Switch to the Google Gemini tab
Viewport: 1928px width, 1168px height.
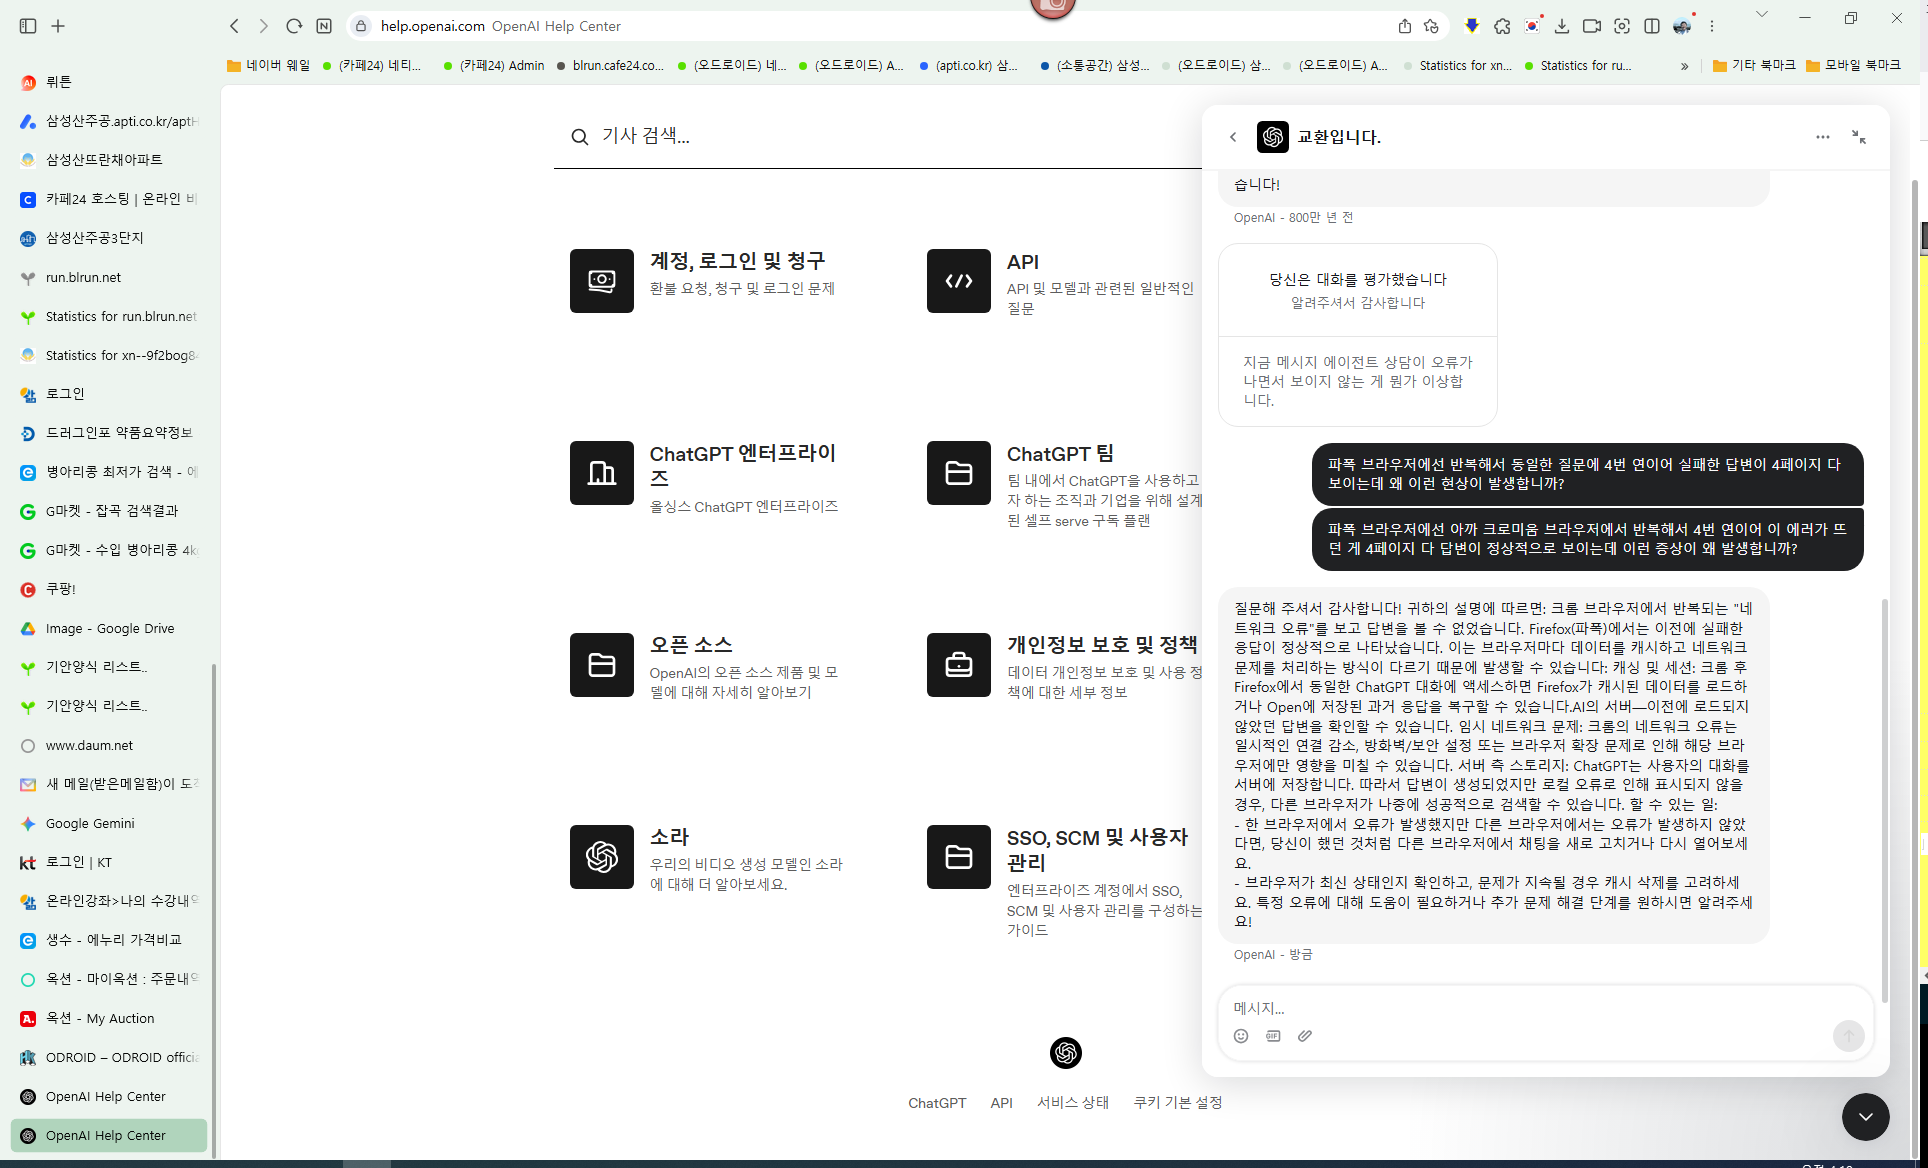[109, 824]
